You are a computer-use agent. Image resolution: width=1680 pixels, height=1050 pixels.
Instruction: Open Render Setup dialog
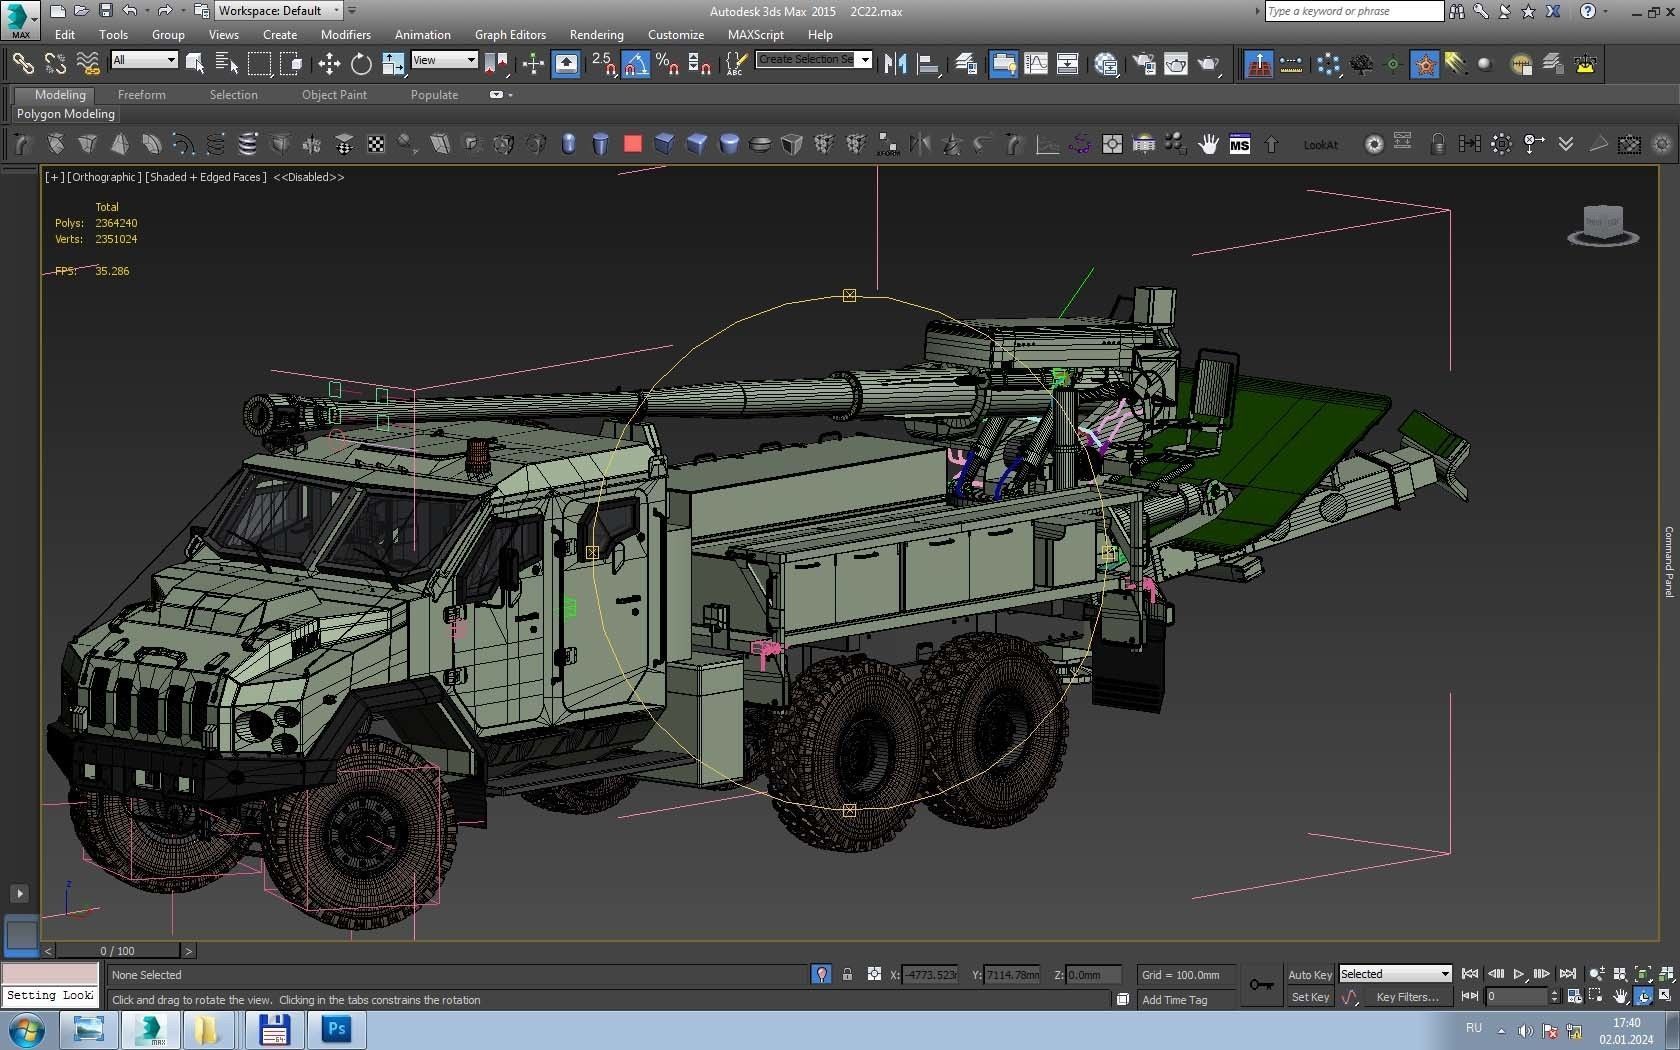click(x=1144, y=64)
